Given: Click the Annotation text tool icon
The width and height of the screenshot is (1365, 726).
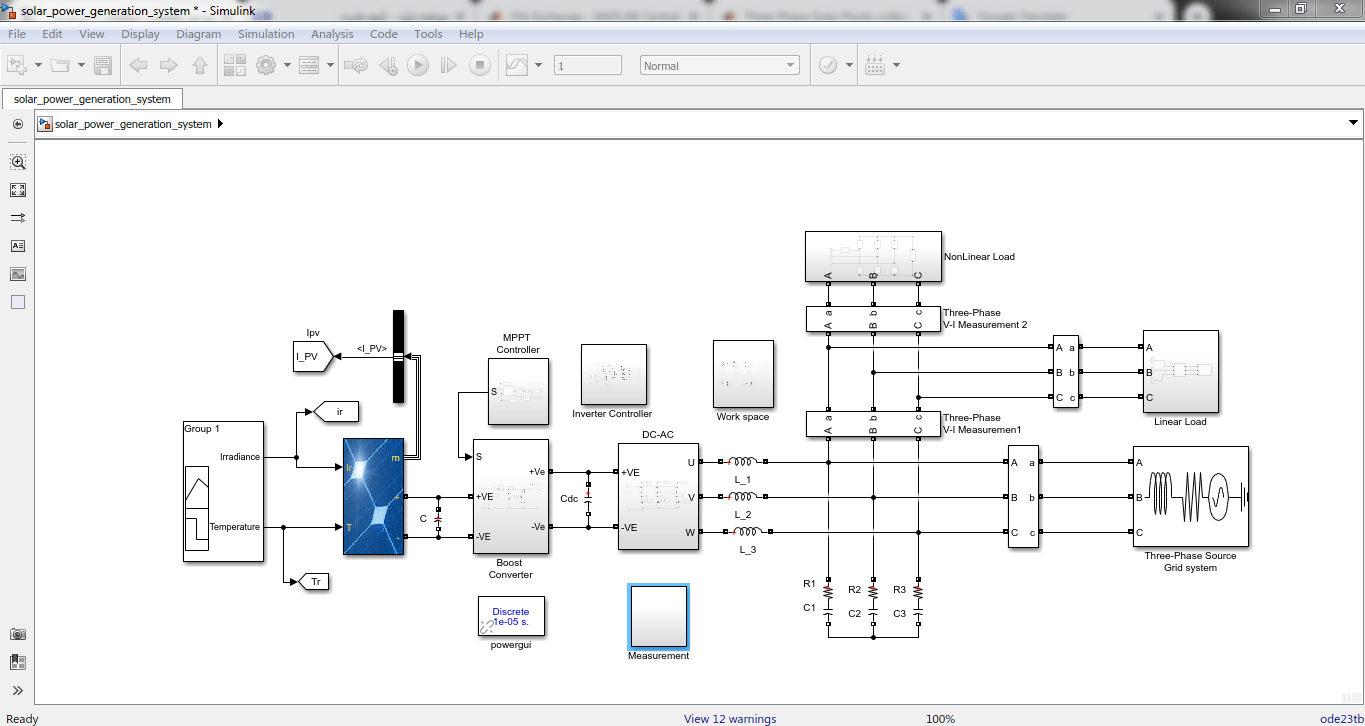Looking at the screenshot, I should click(x=18, y=245).
